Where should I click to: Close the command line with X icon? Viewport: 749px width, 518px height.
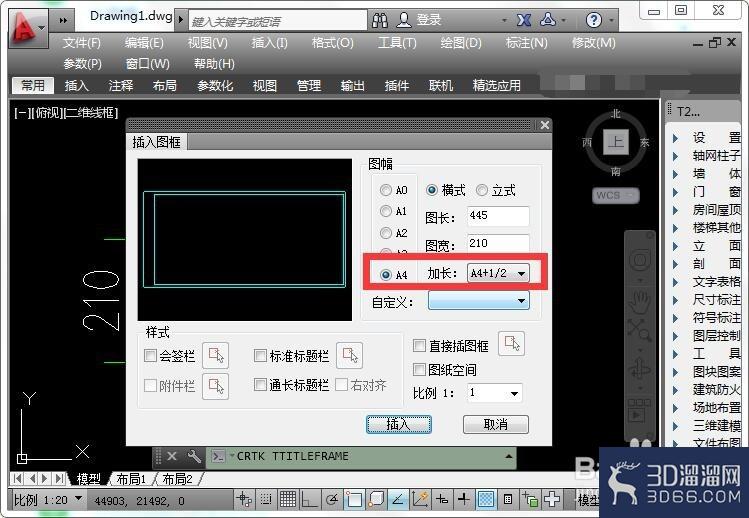(x=172, y=456)
